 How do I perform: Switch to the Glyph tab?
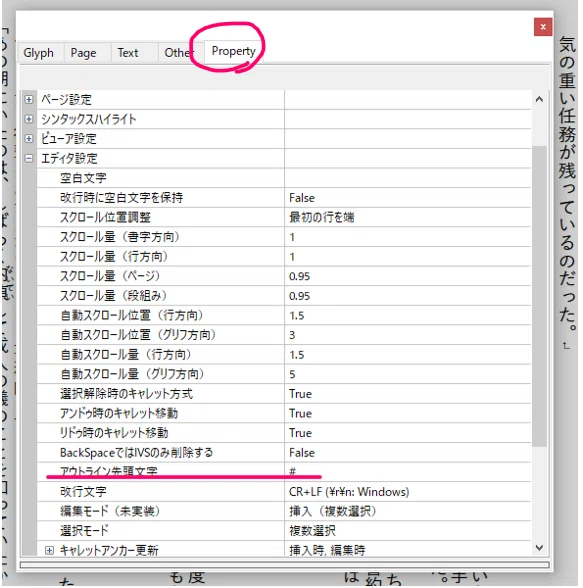pos(39,52)
